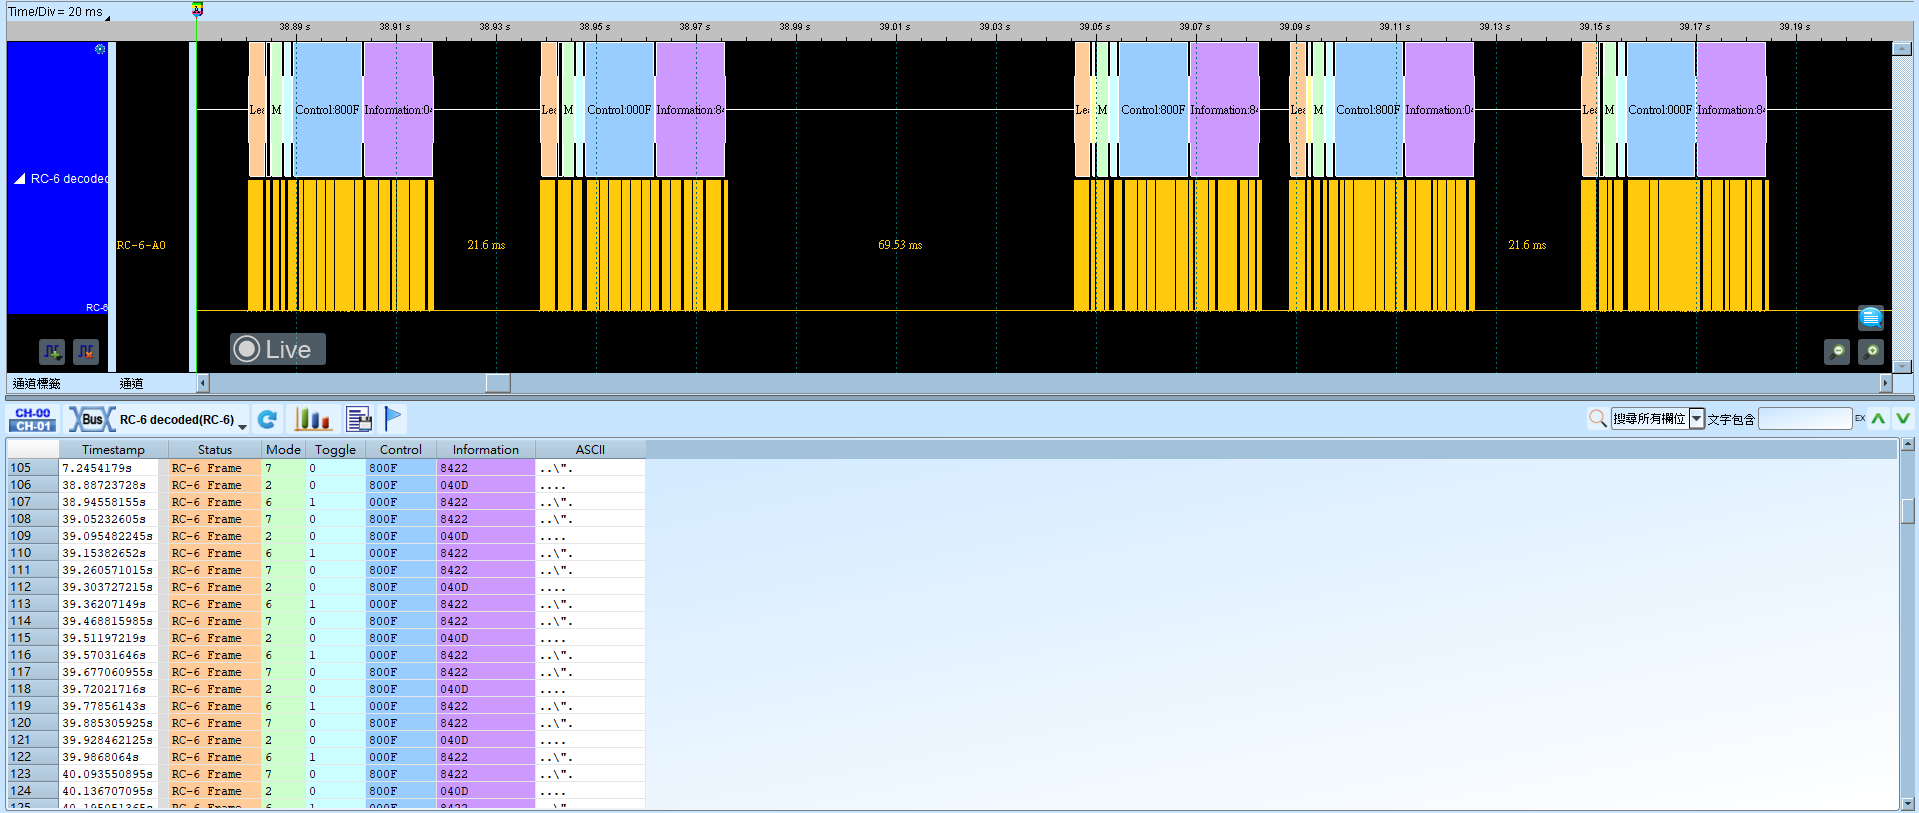Click the Timestamp column header

coord(113,450)
